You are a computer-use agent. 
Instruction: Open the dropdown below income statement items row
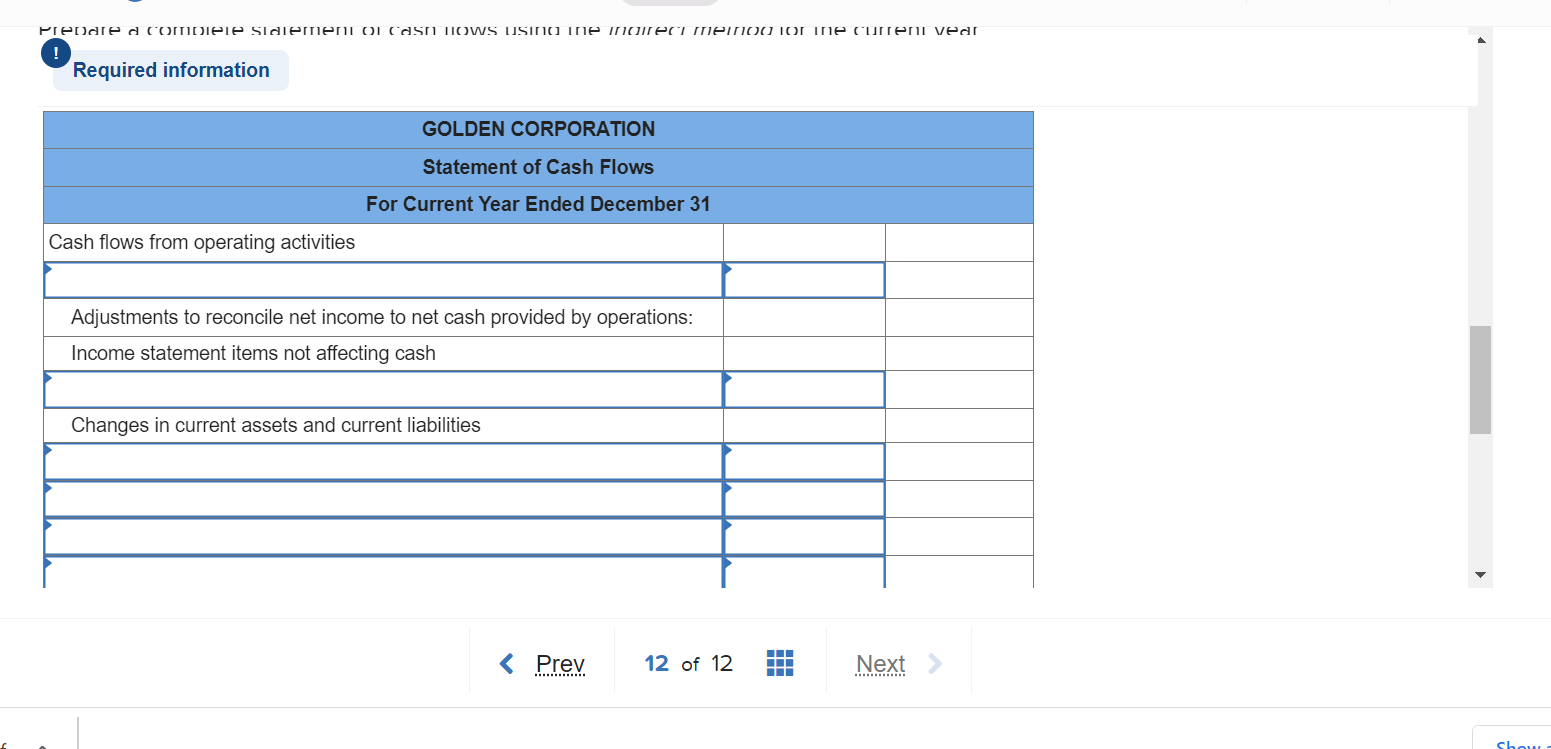coord(383,389)
